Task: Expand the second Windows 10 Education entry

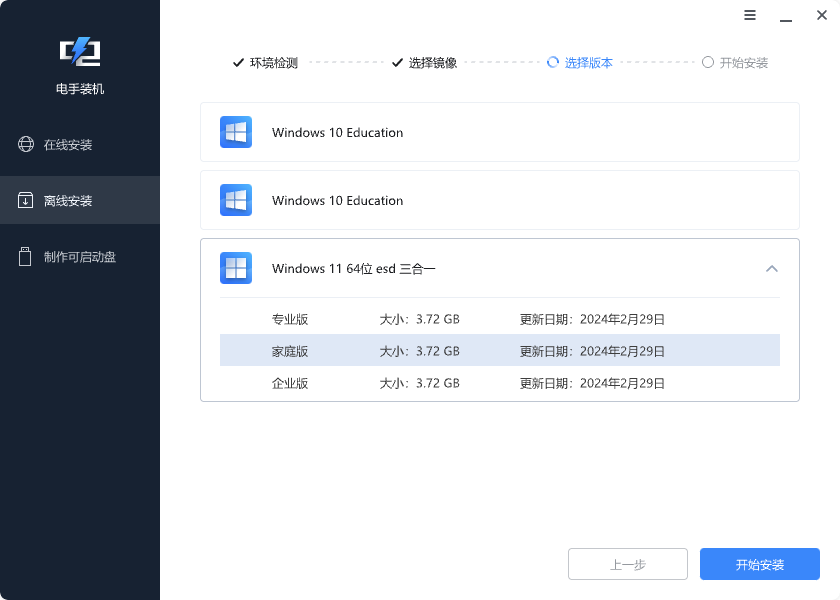Action: click(500, 200)
